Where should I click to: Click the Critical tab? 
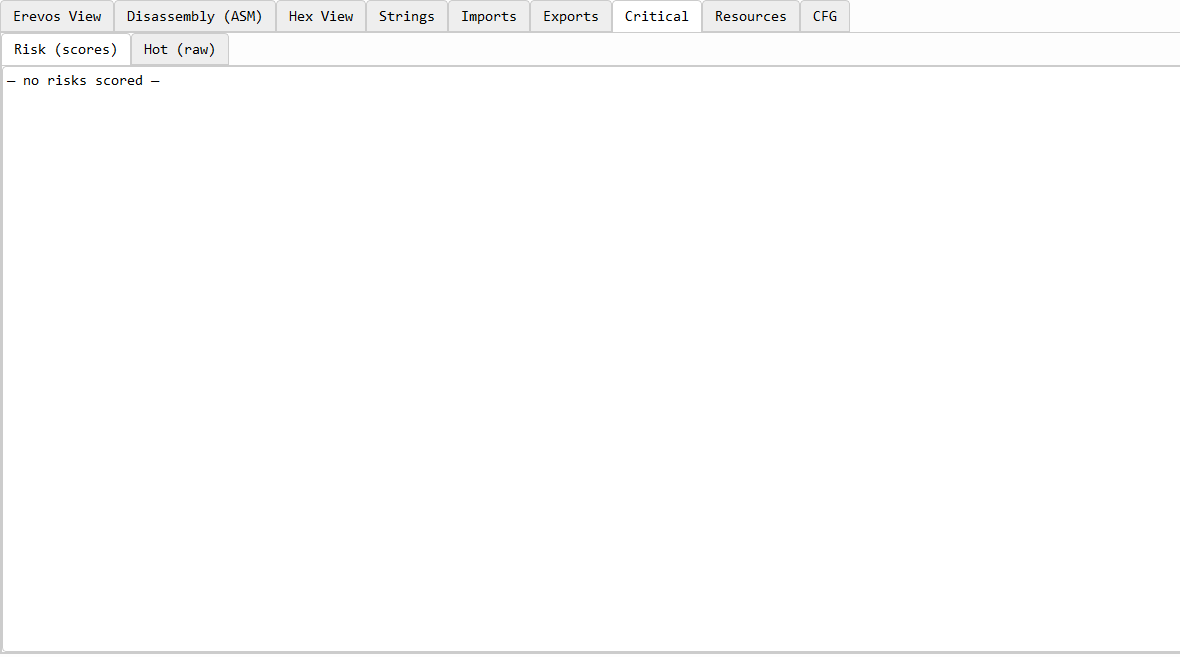tap(657, 17)
